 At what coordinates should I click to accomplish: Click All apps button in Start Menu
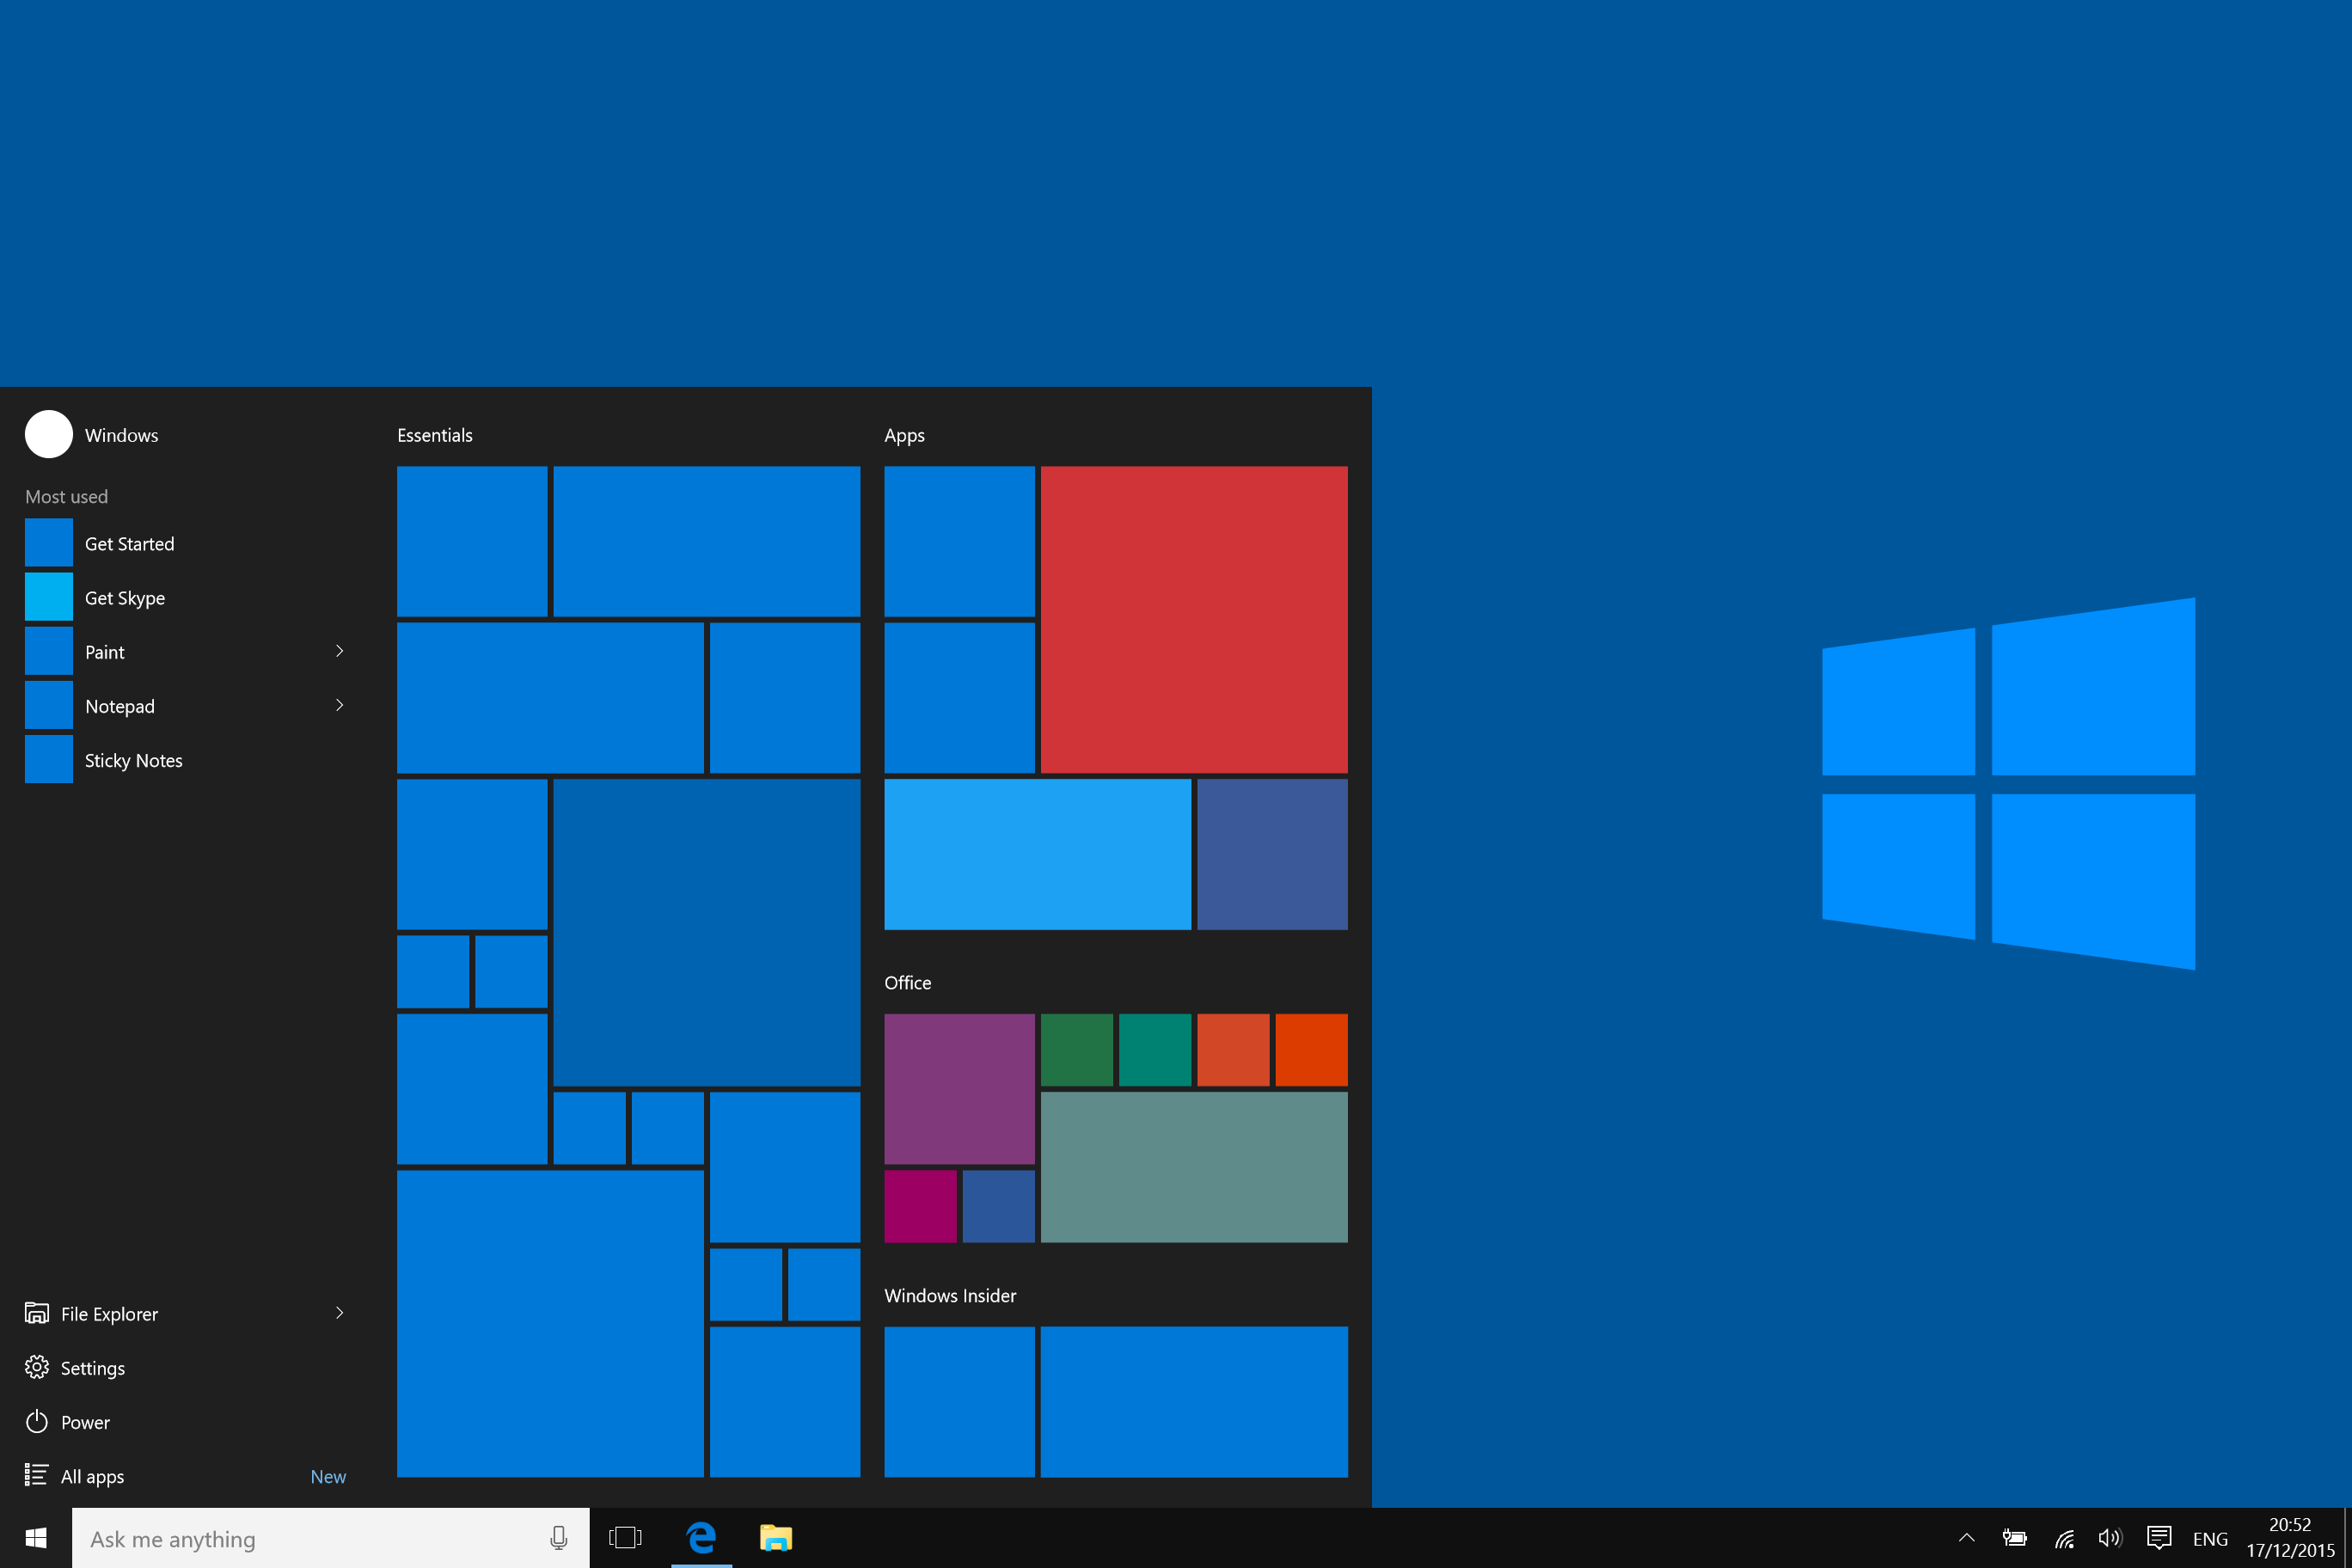click(x=93, y=1477)
